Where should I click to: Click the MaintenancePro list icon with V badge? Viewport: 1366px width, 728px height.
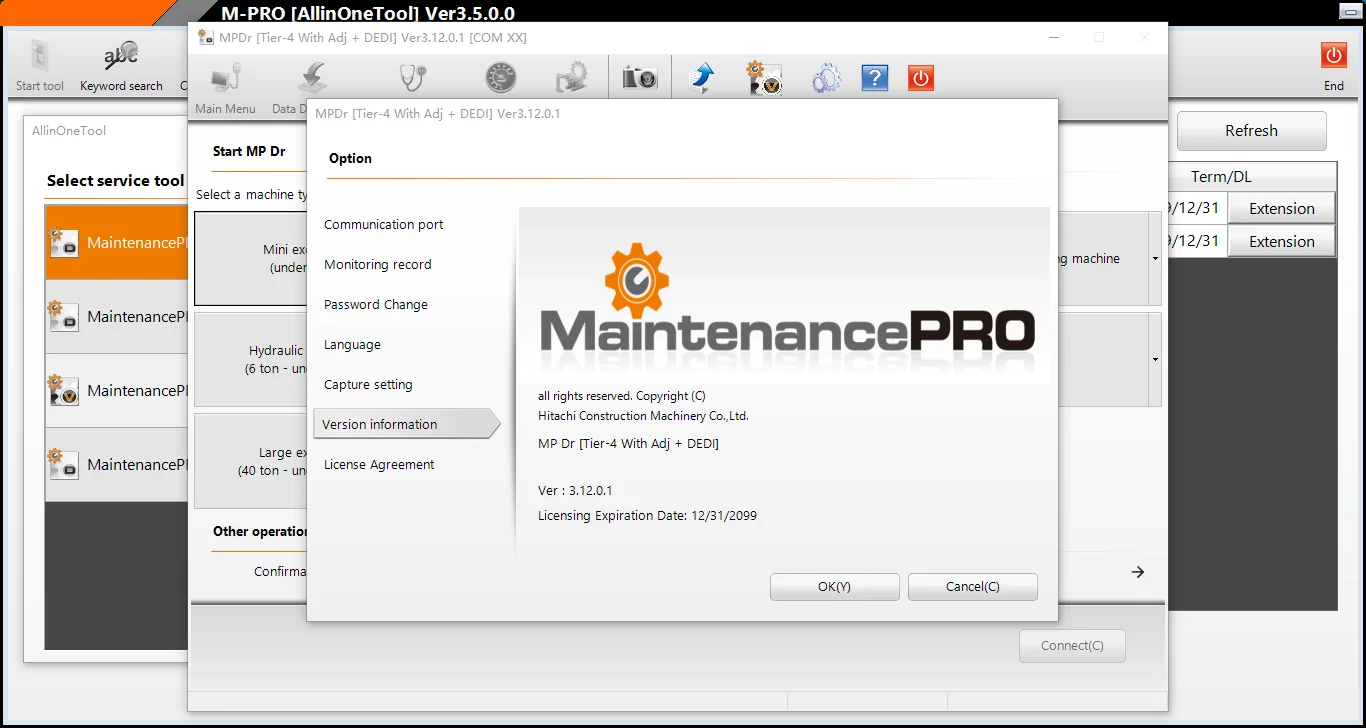point(64,391)
